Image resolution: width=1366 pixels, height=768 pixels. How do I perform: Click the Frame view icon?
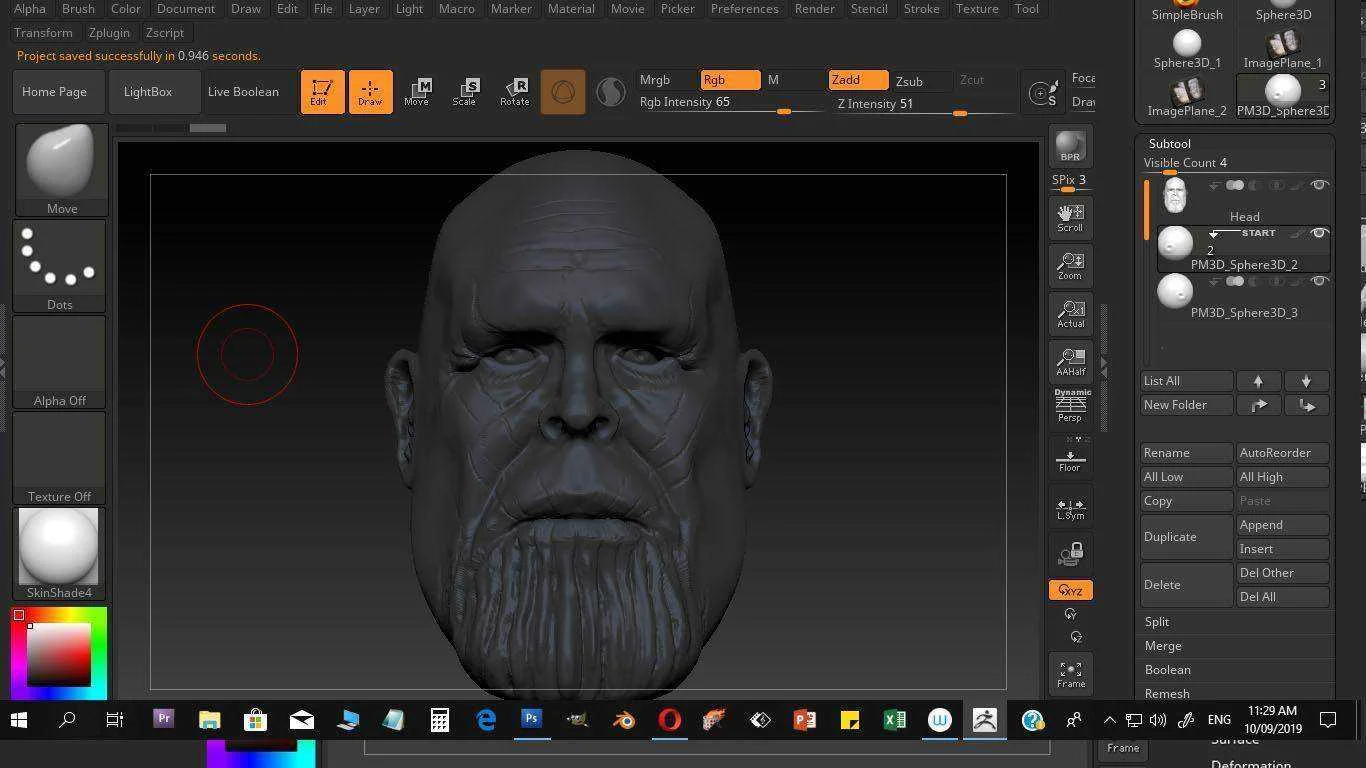coord(1070,674)
